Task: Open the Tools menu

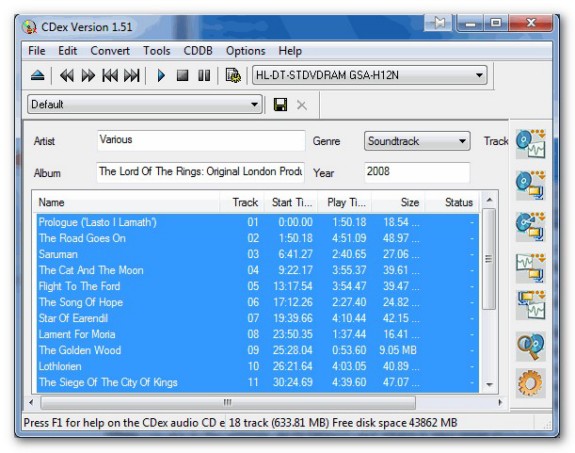Action: (157, 51)
